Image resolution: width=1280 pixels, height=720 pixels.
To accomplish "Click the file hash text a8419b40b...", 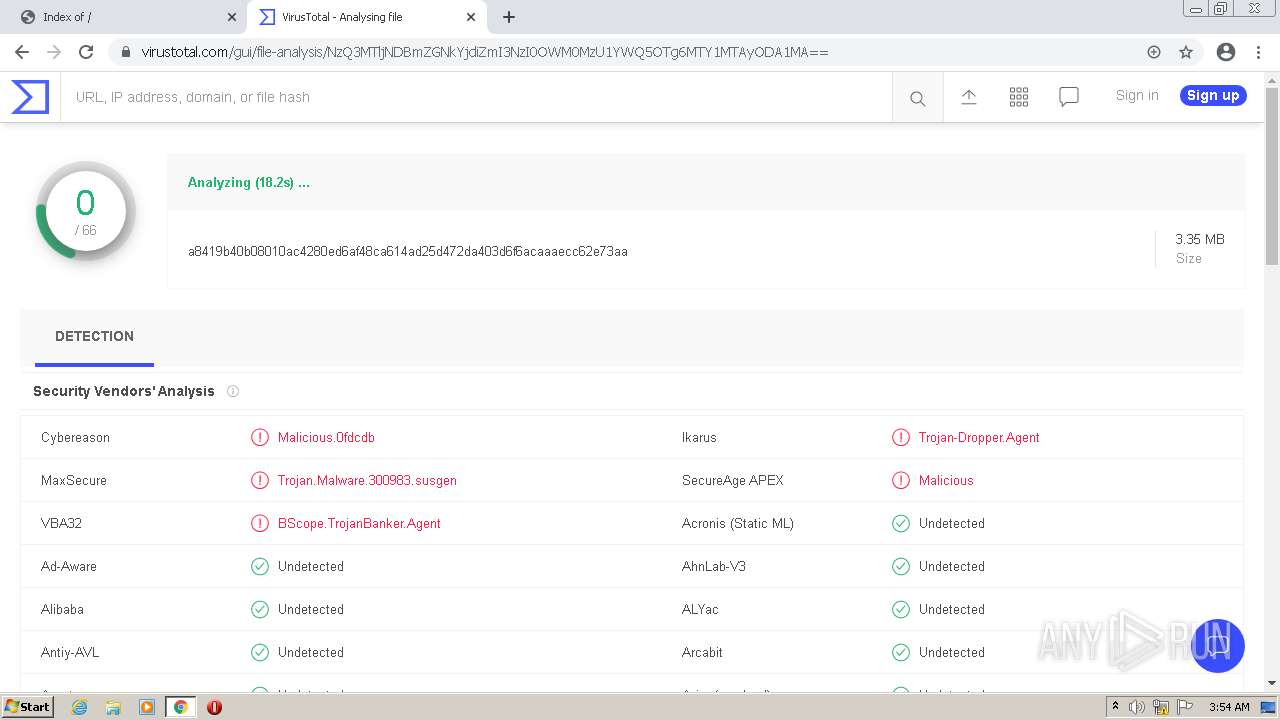I will 408,251.
